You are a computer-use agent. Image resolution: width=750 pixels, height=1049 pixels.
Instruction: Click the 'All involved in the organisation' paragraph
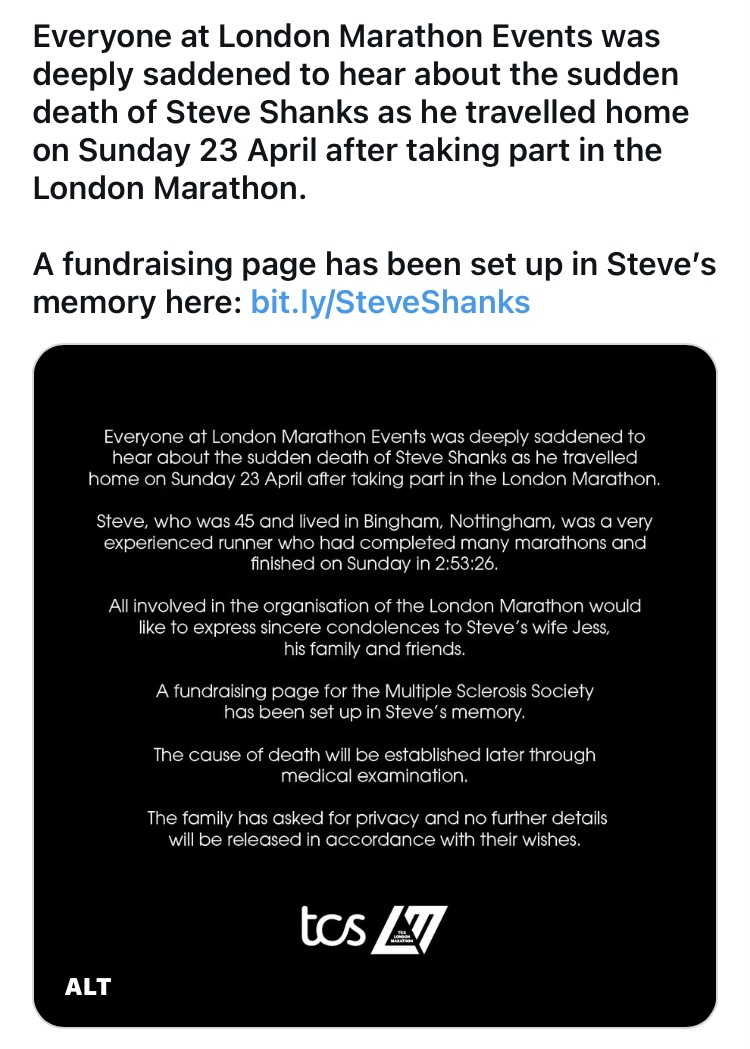(375, 628)
